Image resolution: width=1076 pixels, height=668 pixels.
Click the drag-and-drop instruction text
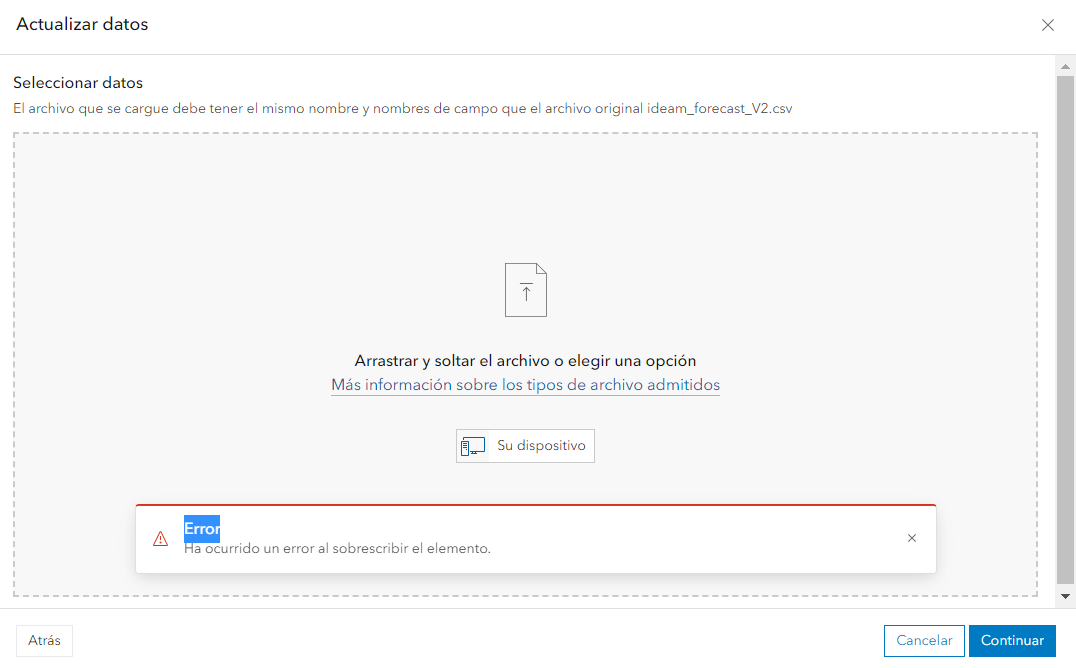point(525,361)
